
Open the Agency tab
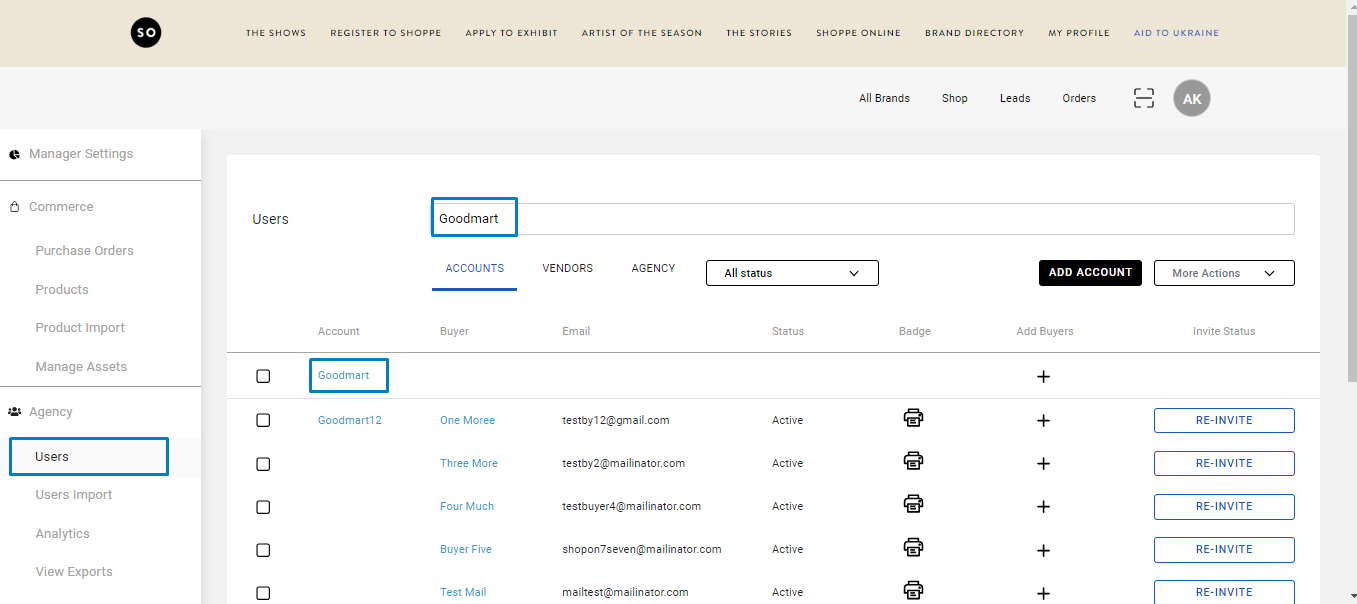[x=653, y=269]
